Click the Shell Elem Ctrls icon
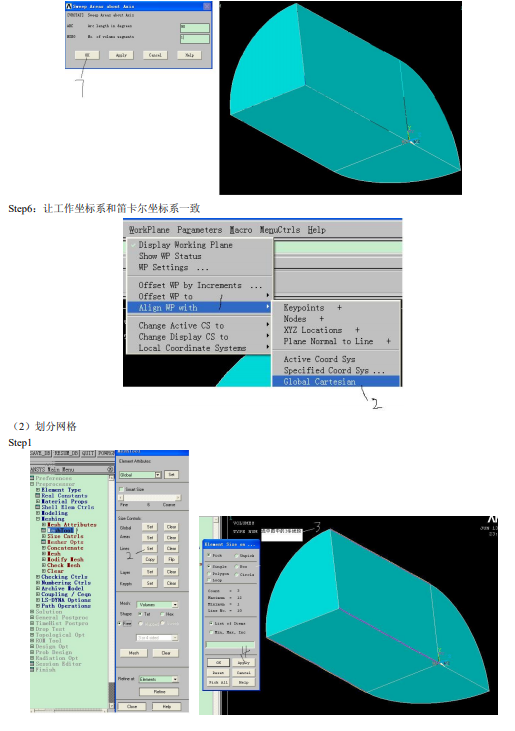 pos(38,507)
